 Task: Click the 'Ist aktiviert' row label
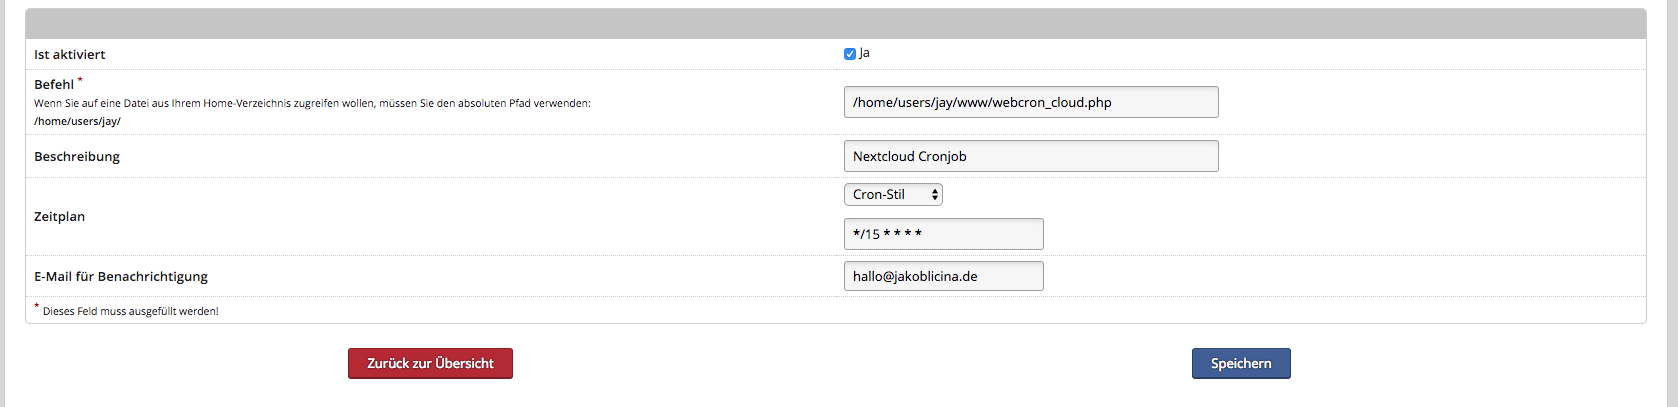(x=69, y=55)
